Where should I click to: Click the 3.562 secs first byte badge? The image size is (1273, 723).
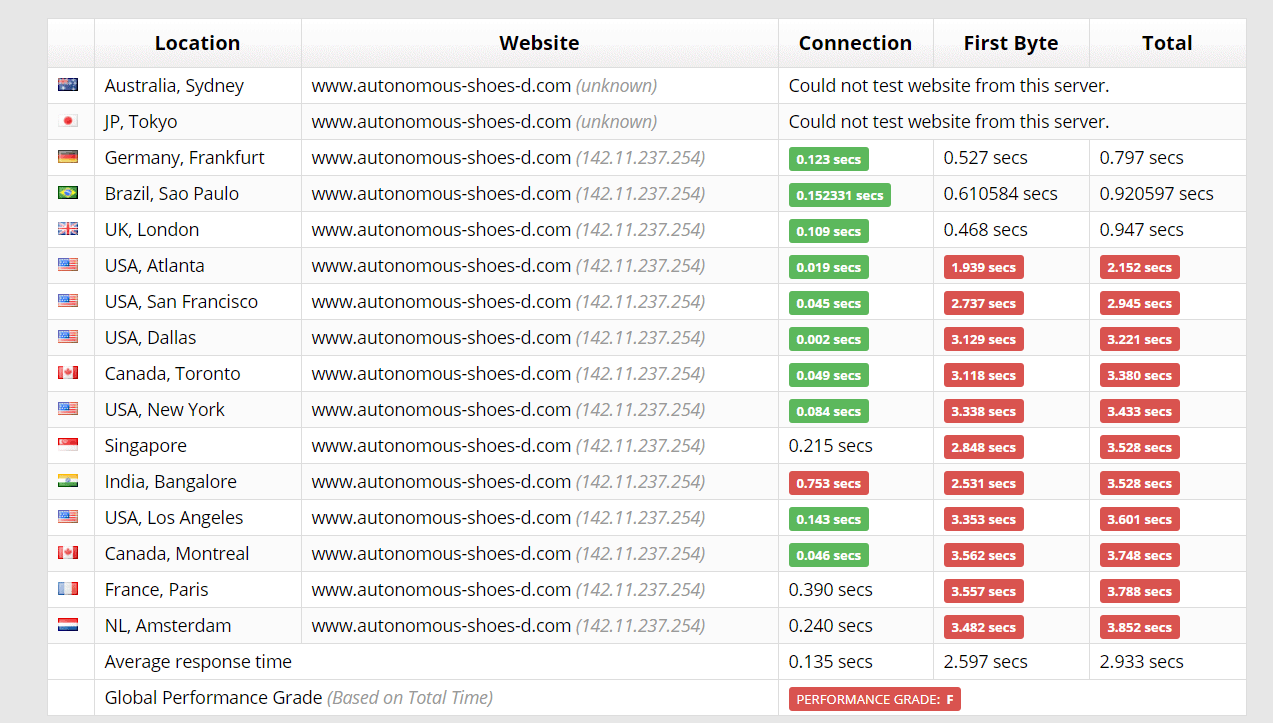[x=984, y=555]
